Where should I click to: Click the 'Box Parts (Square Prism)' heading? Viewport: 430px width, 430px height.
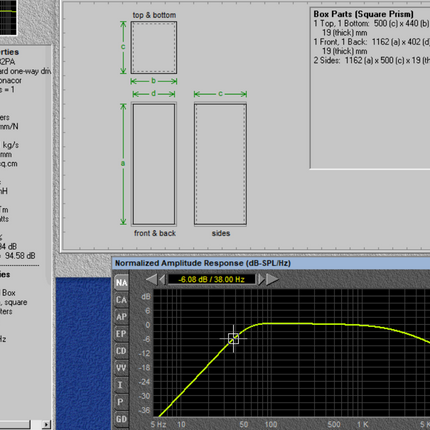point(363,14)
